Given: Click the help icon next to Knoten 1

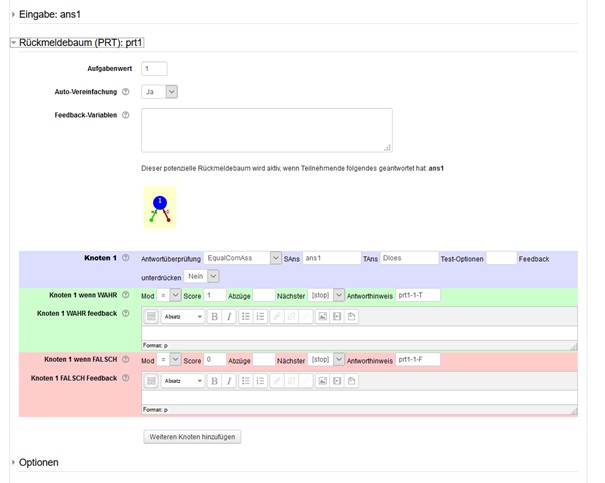Looking at the screenshot, I should pyautogui.click(x=126, y=258).
